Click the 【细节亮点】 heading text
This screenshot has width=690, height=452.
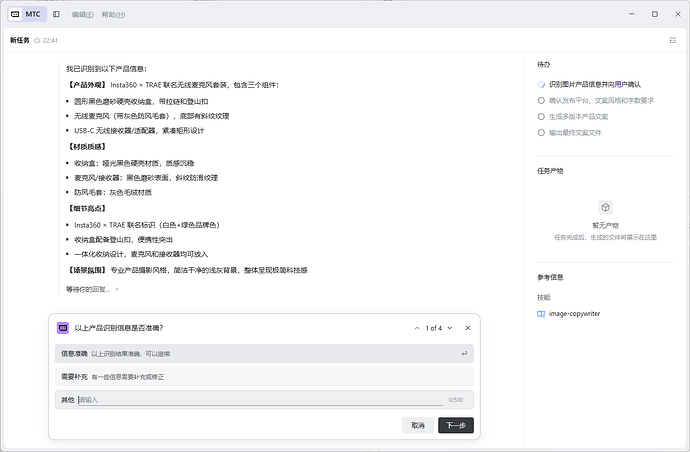coord(86,208)
